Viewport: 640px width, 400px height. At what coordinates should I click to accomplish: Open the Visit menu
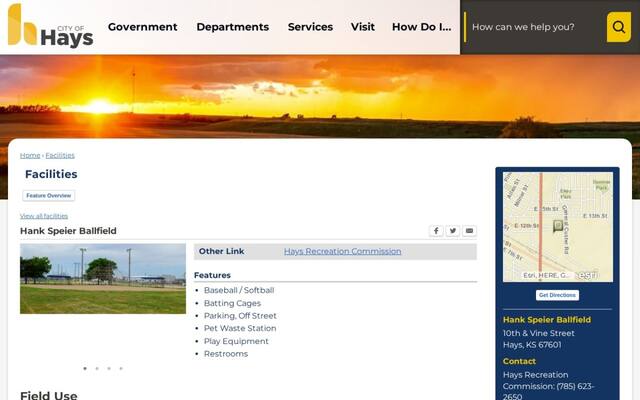362,27
